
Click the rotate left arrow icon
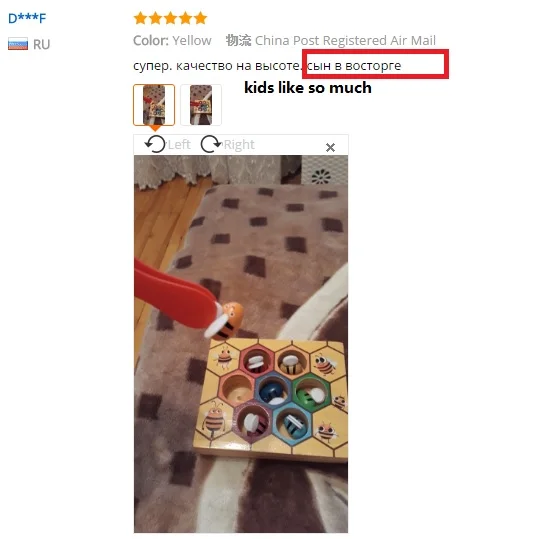coord(155,144)
